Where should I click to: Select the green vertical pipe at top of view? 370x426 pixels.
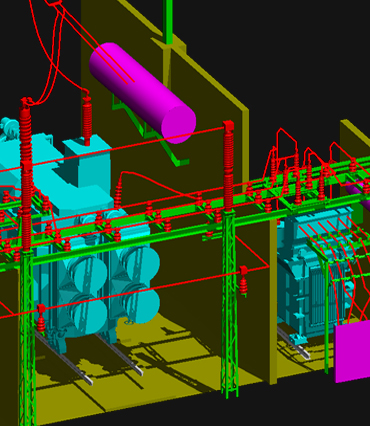(x=168, y=22)
